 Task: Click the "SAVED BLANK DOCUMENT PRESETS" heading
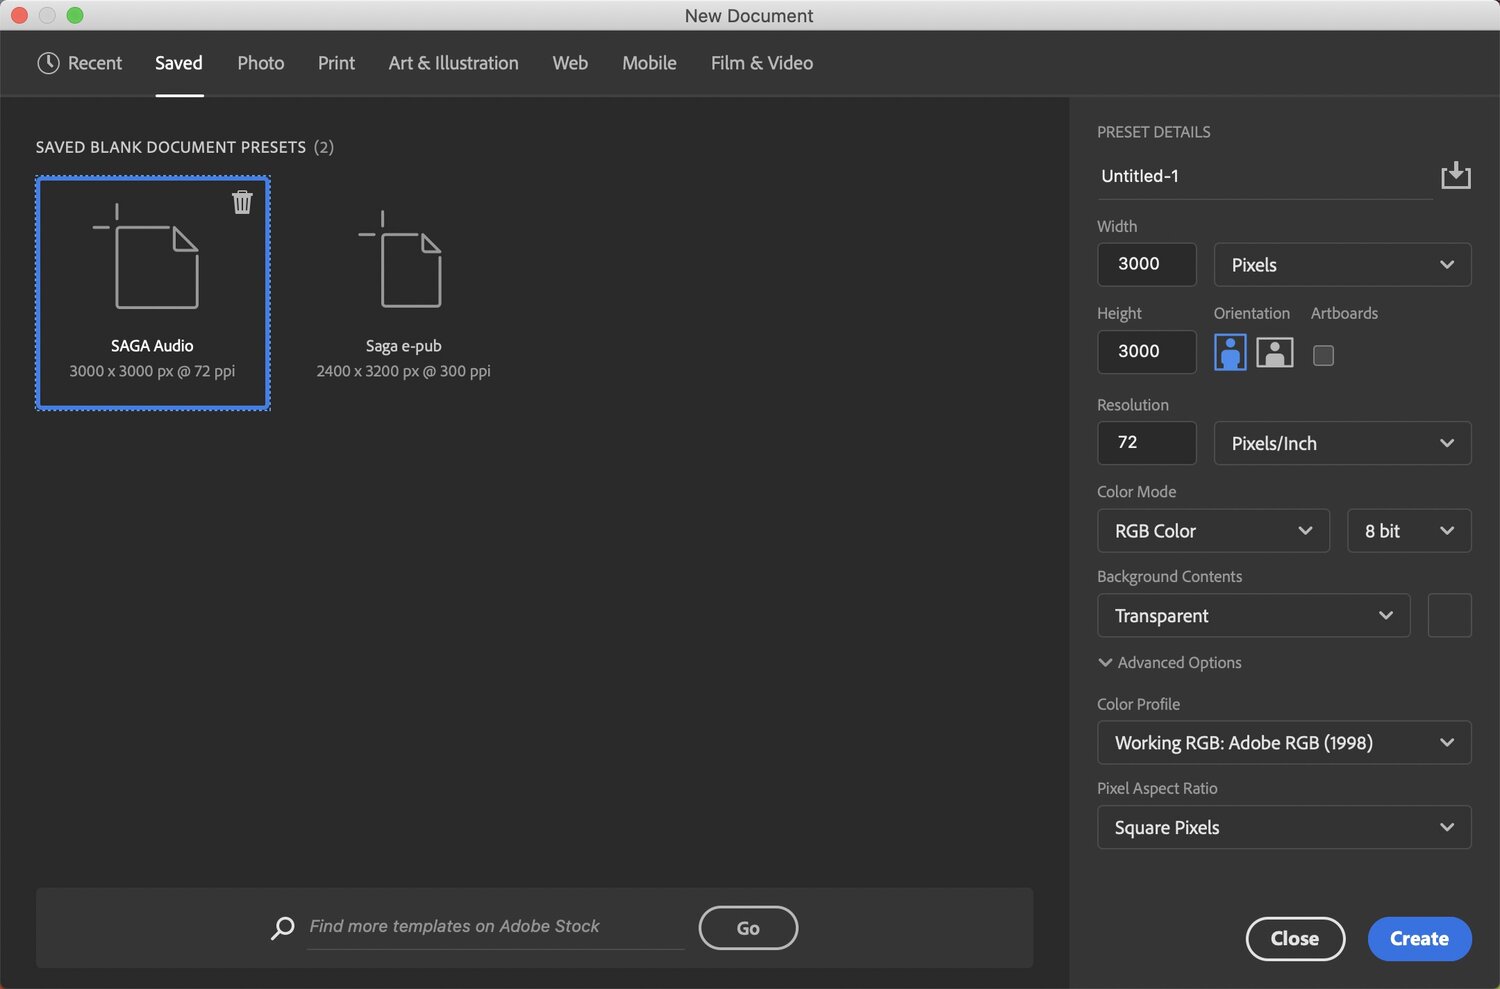pos(171,147)
